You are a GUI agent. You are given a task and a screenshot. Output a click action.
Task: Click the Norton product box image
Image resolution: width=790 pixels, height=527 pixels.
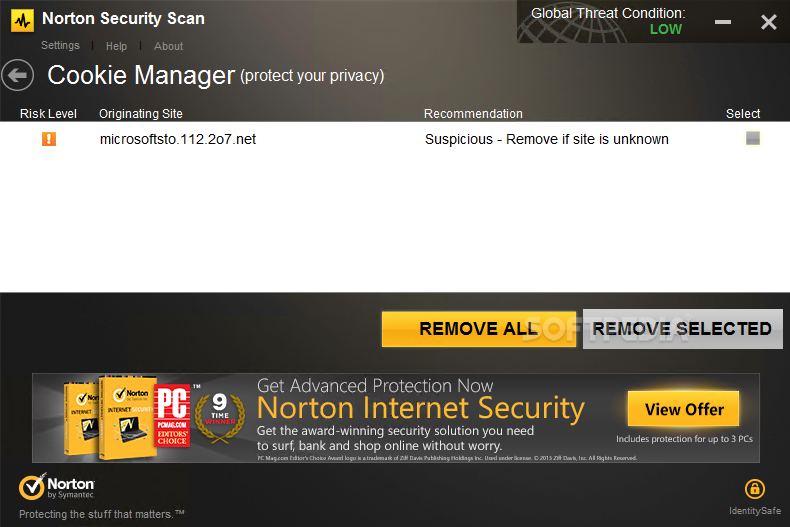[110, 418]
